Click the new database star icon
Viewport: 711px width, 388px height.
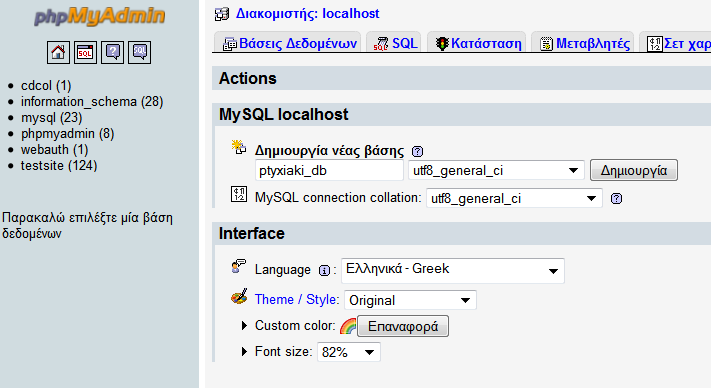pos(239,147)
